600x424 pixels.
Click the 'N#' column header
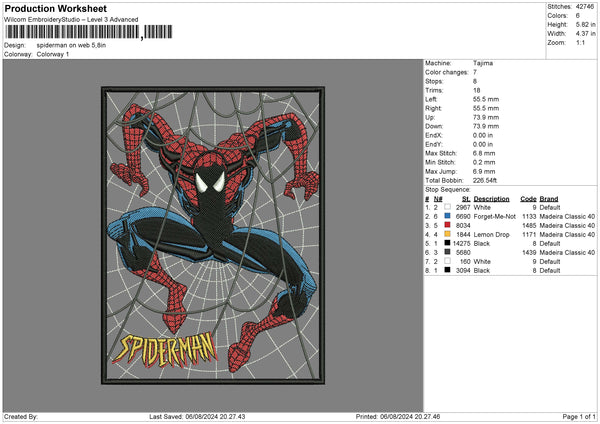point(438,199)
